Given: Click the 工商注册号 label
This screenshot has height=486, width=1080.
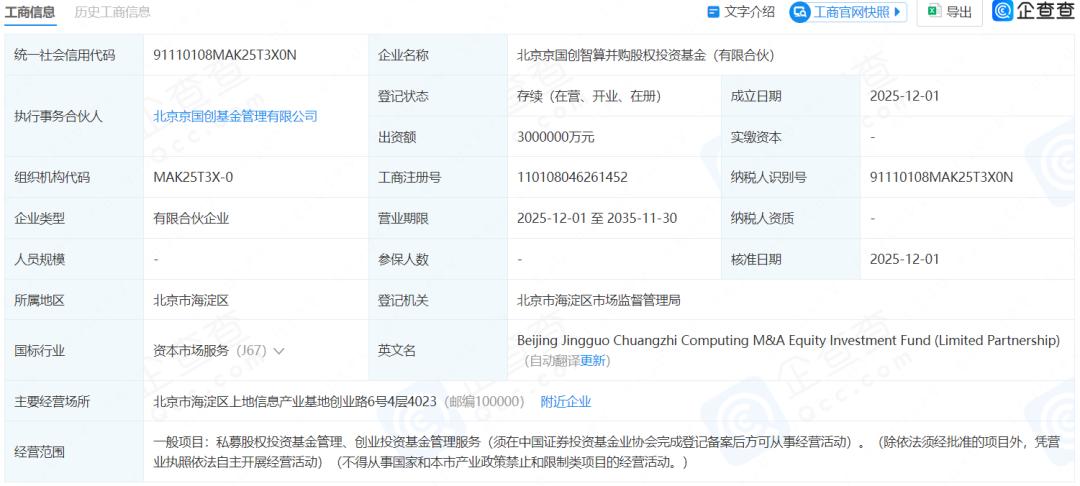Looking at the screenshot, I should pyautogui.click(x=409, y=178).
